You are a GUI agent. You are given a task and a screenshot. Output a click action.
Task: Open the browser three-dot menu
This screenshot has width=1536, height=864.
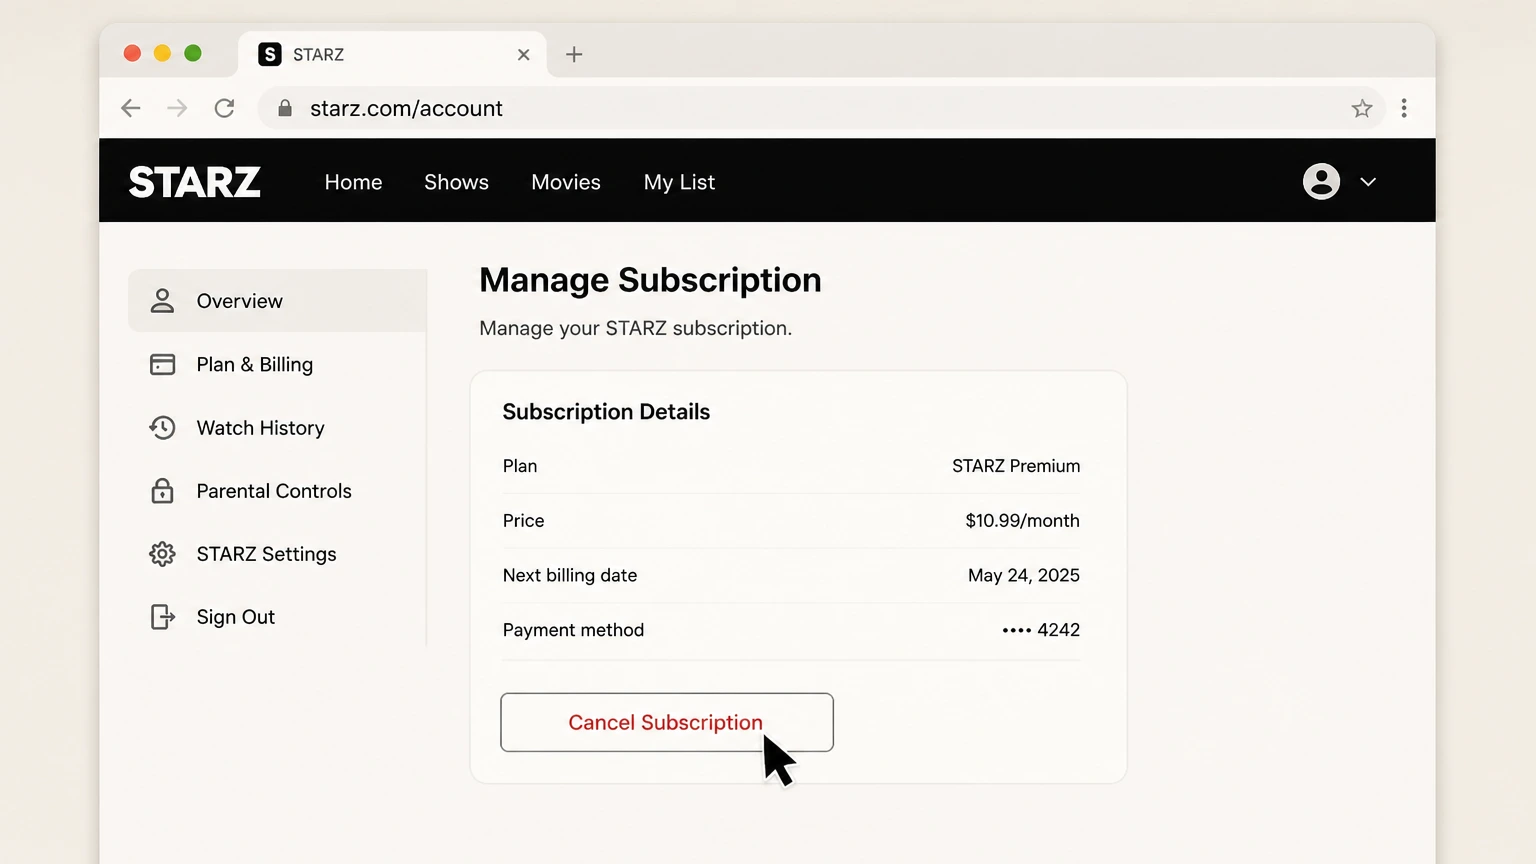click(1404, 108)
